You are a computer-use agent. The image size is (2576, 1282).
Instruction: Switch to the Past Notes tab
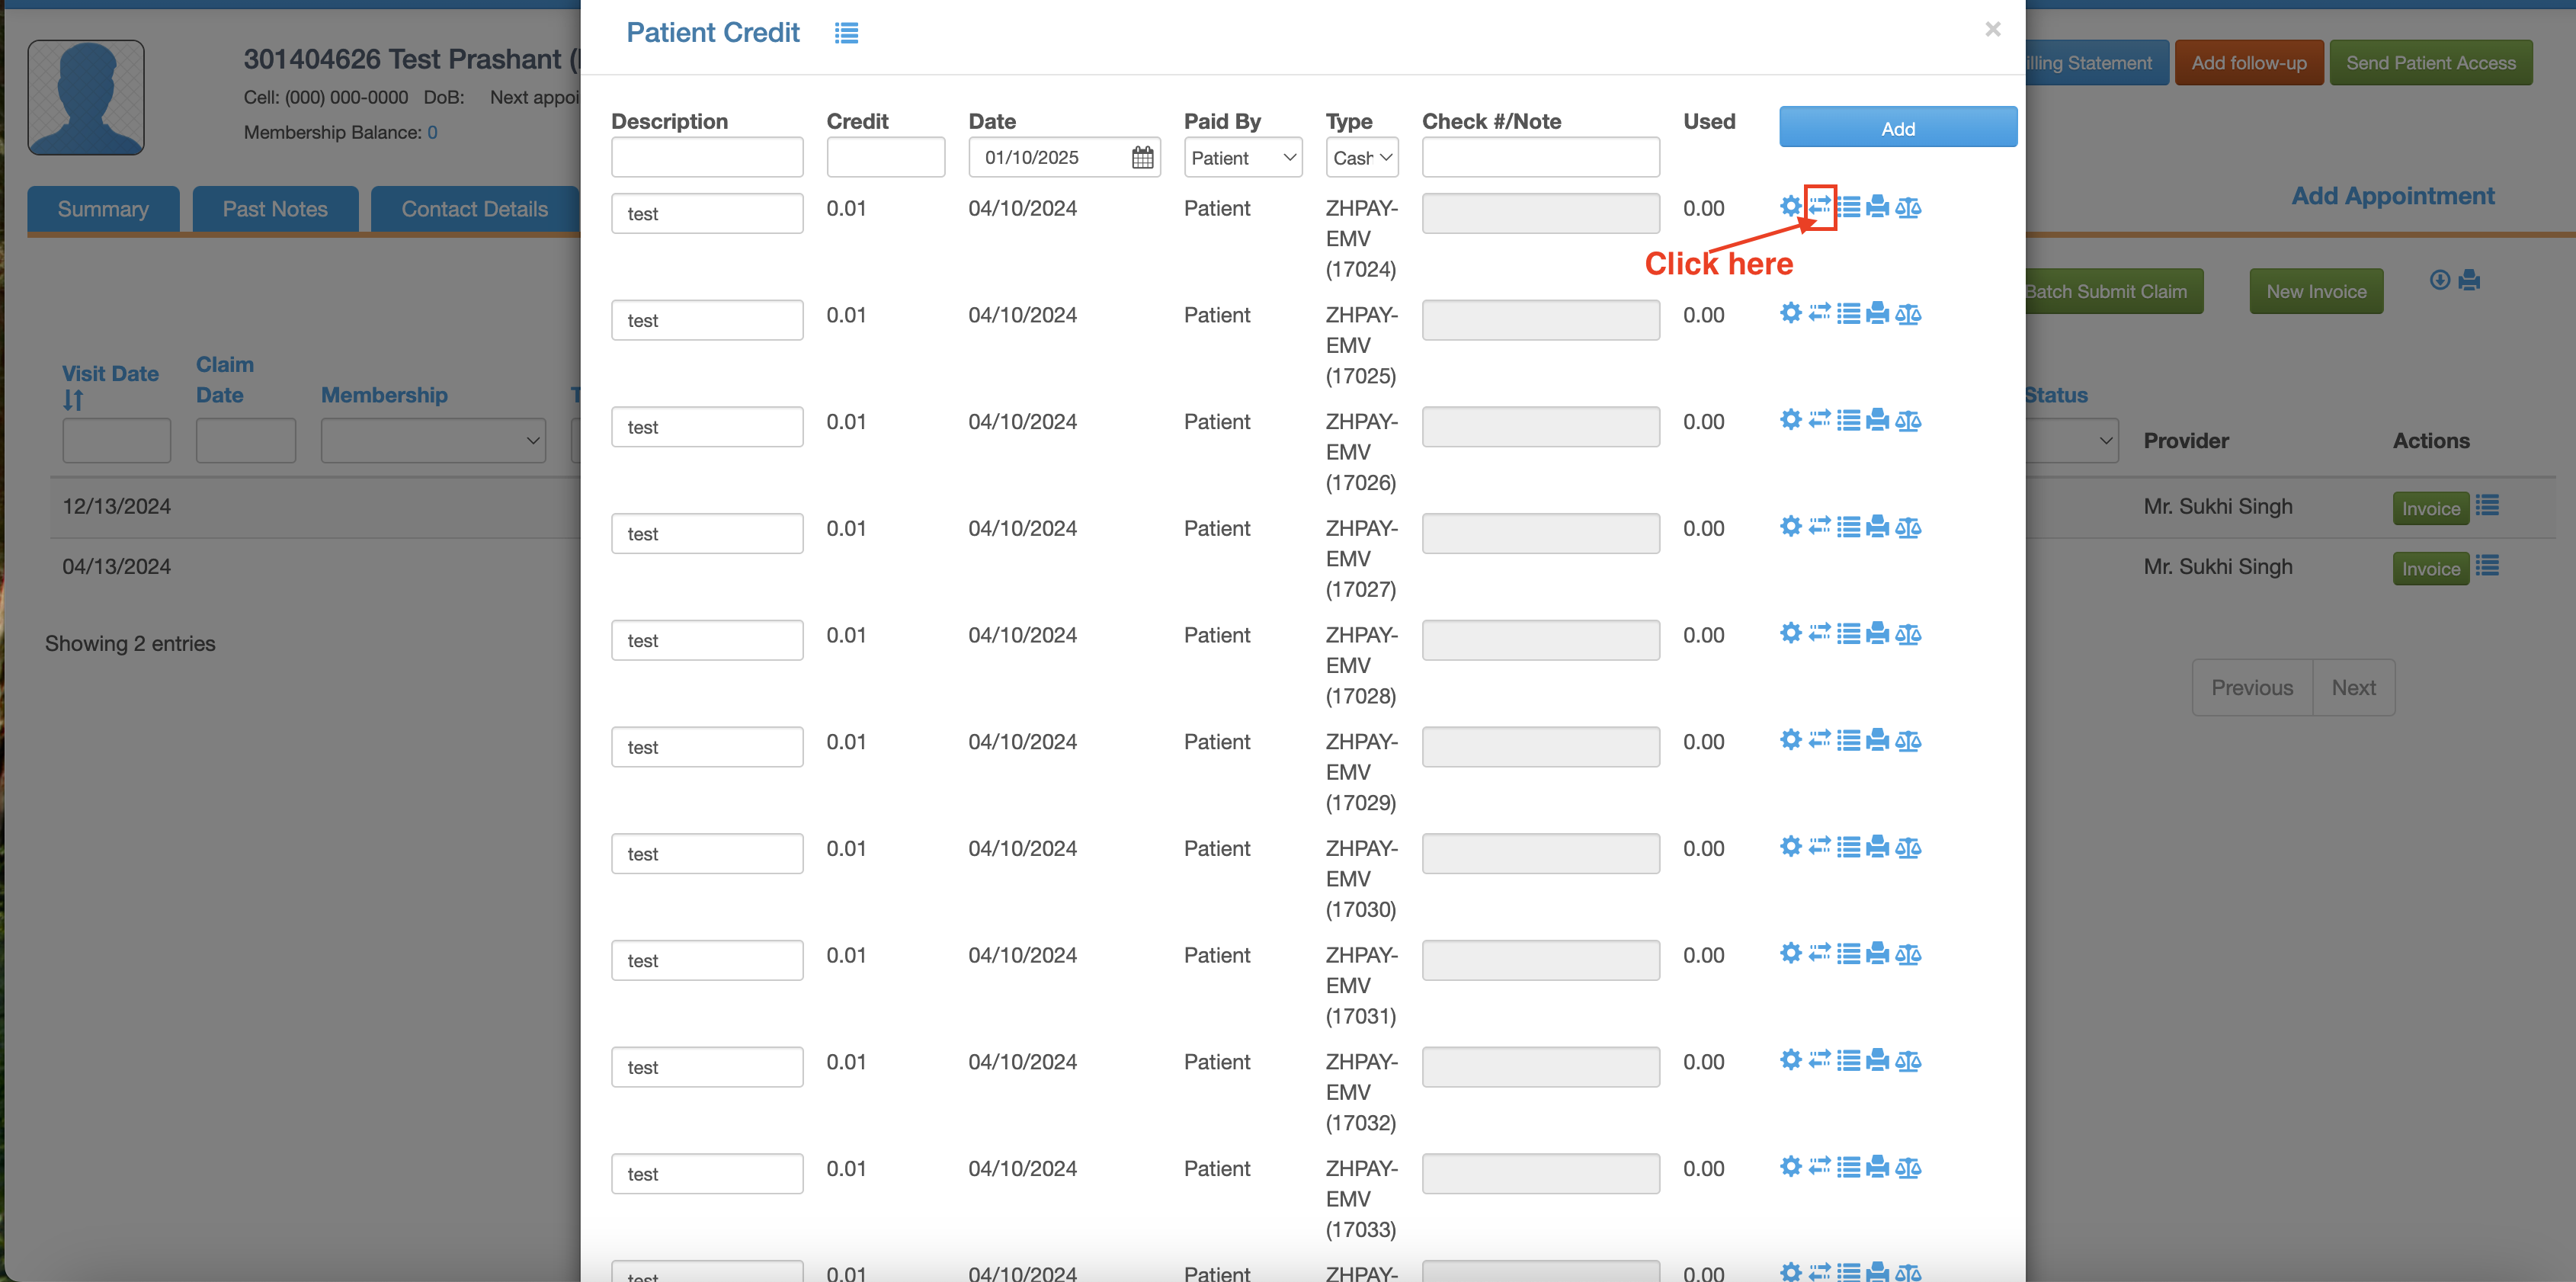(275, 209)
